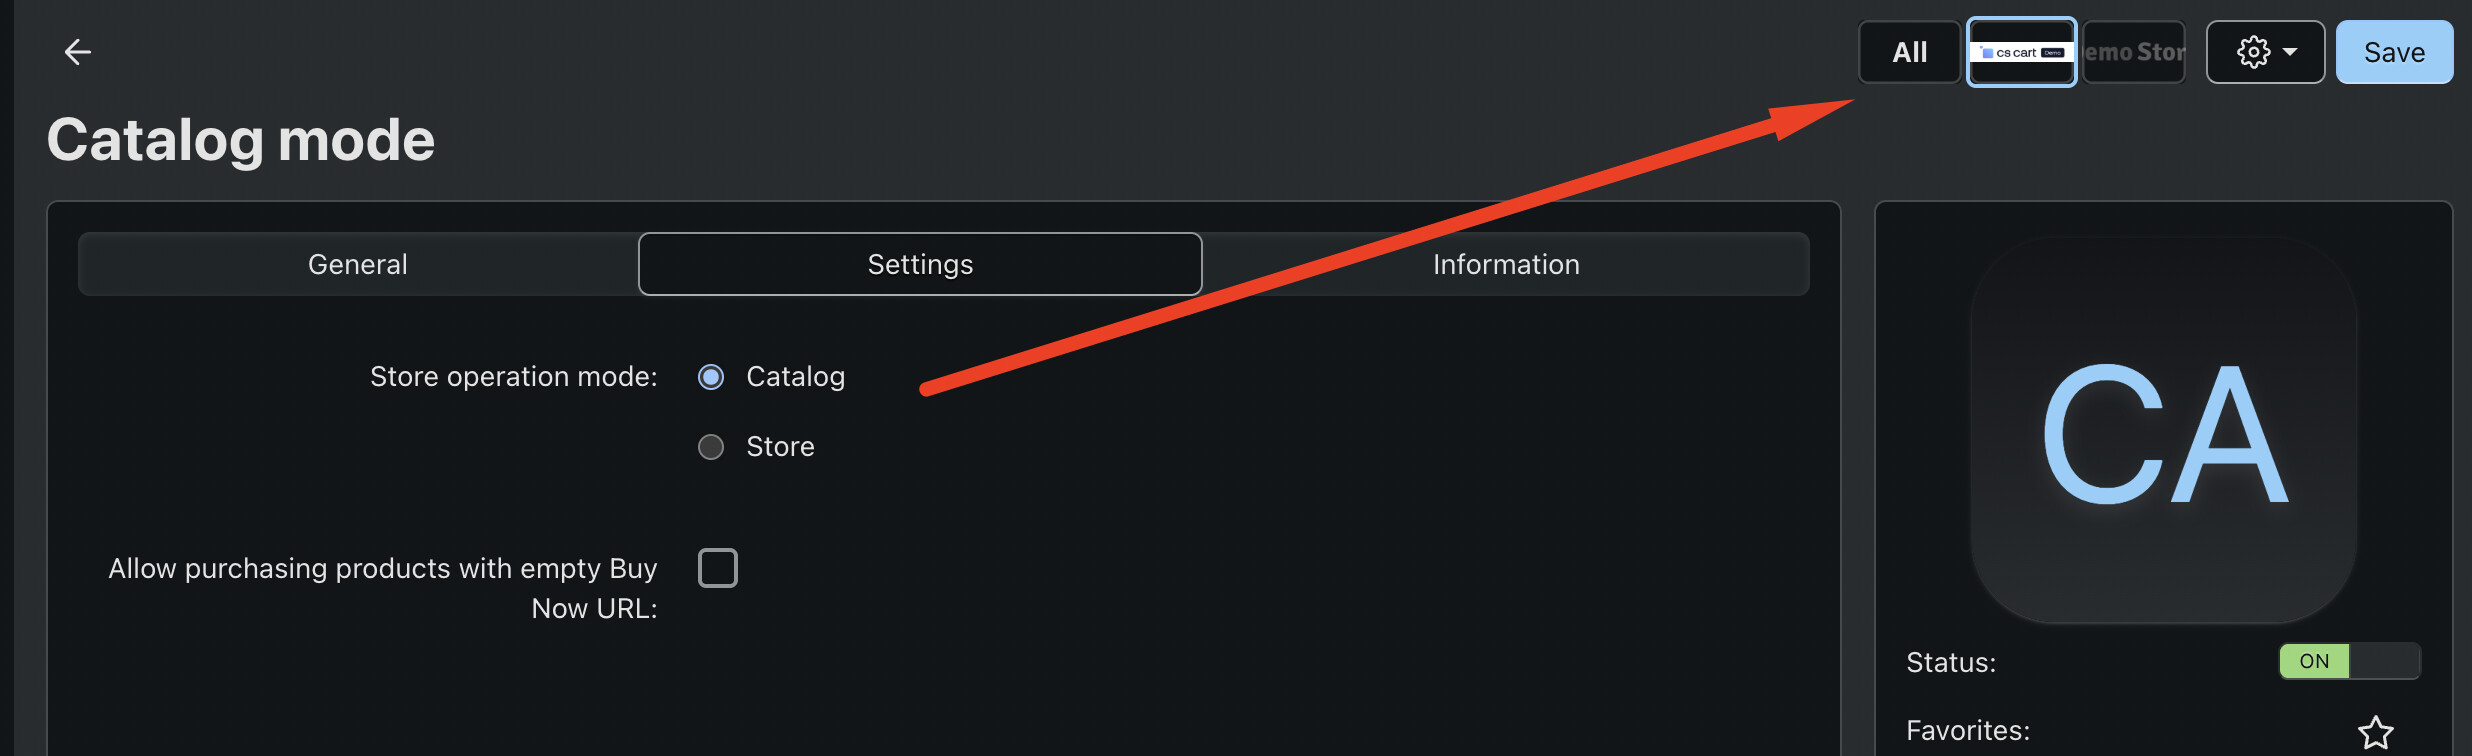The image size is (2472, 756).
Task: Toggle the add-on Status ON switch
Action: (2348, 661)
